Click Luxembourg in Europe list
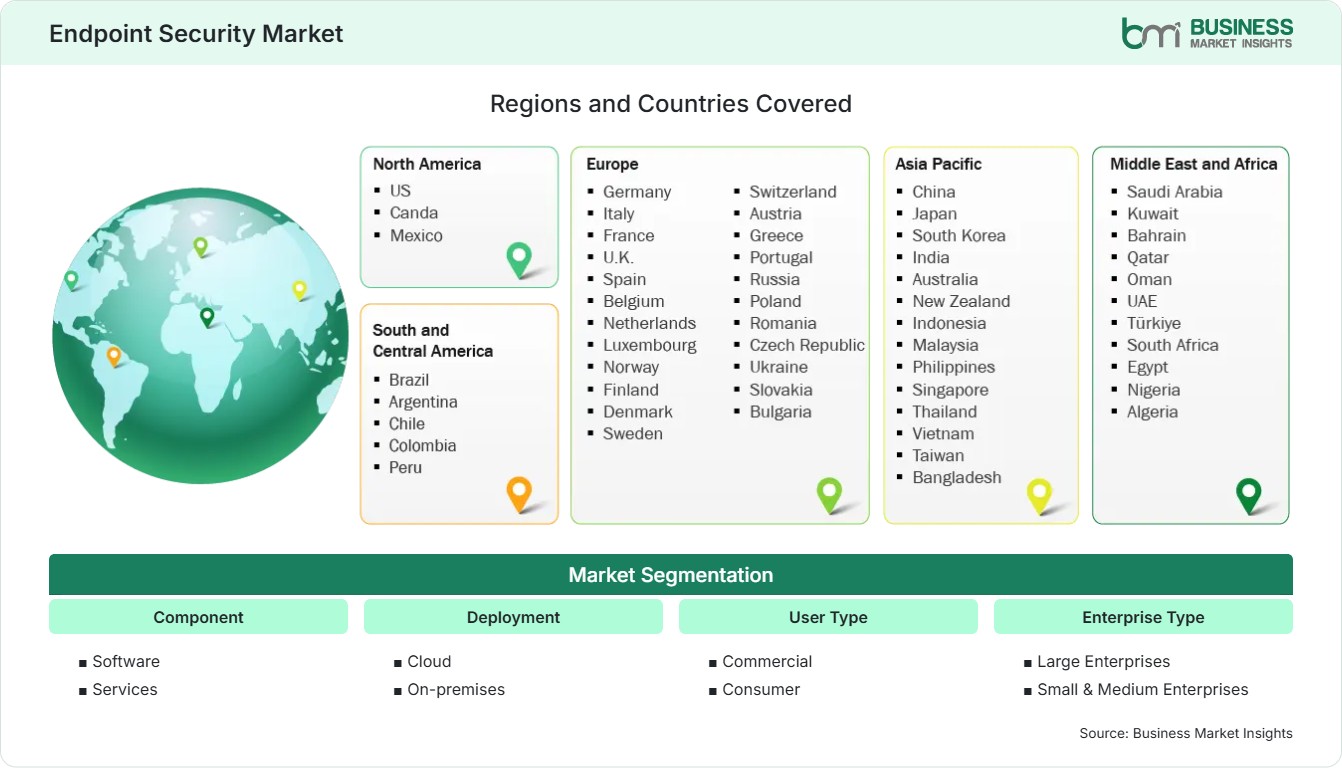1342x768 pixels. tap(650, 345)
